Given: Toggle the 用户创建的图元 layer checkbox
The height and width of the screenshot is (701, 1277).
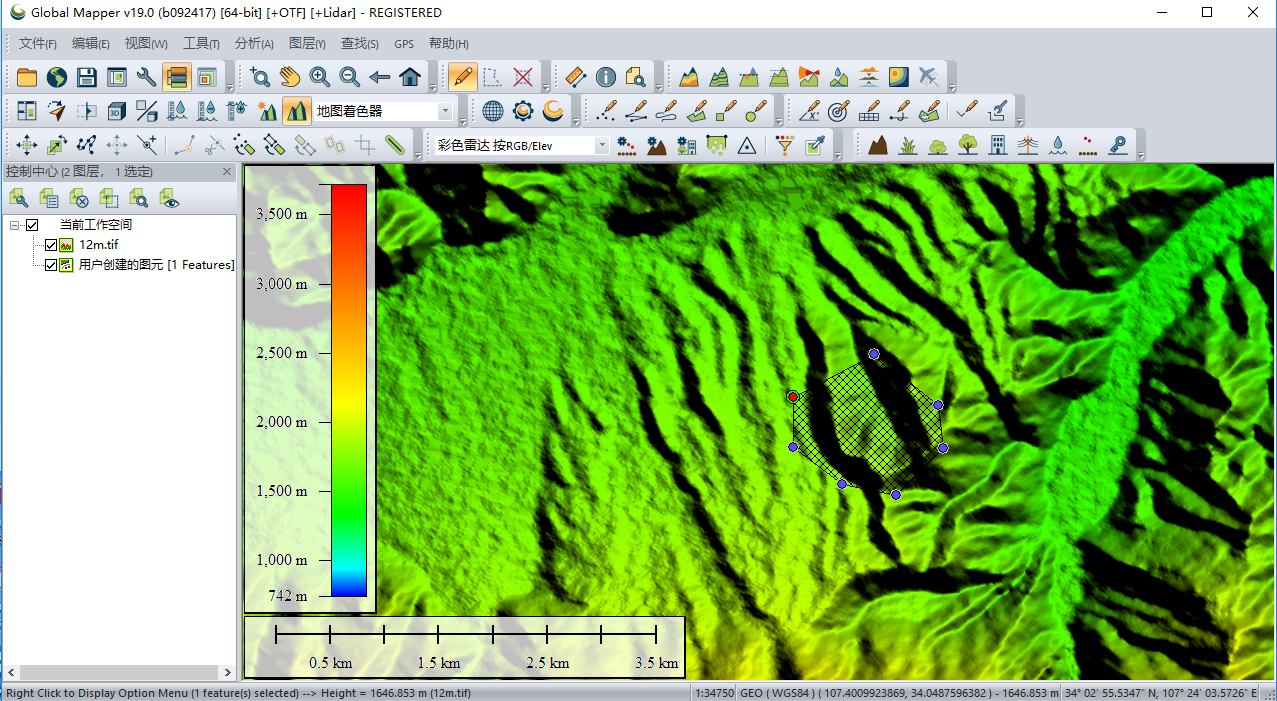Looking at the screenshot, I should pyautogui.click(x=51, y=265).
